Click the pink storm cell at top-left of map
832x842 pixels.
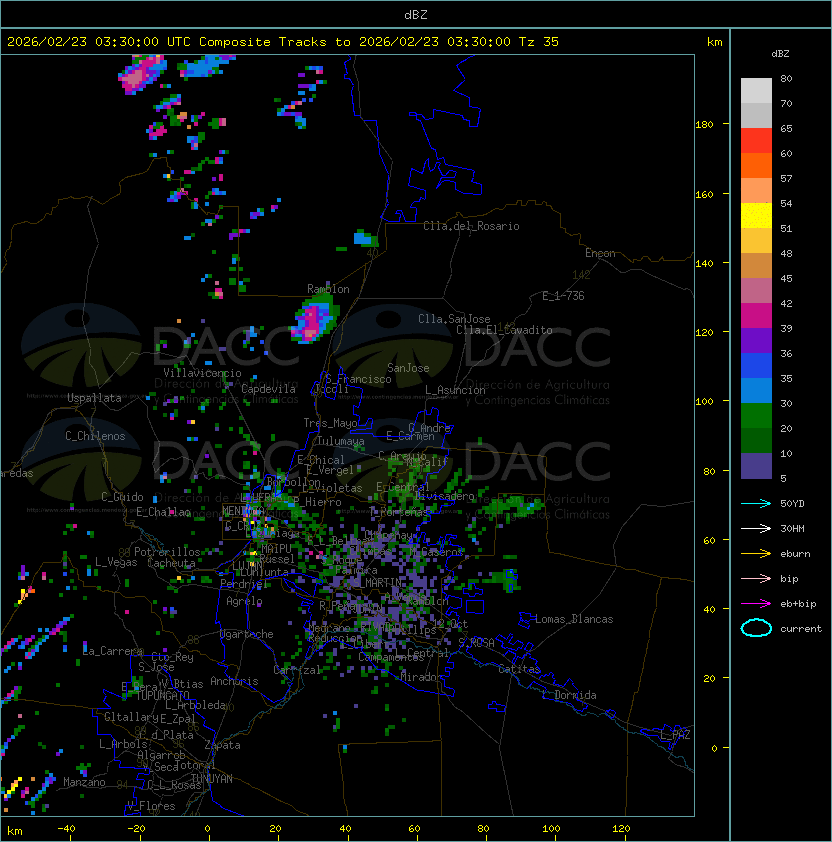coord(141,75)
